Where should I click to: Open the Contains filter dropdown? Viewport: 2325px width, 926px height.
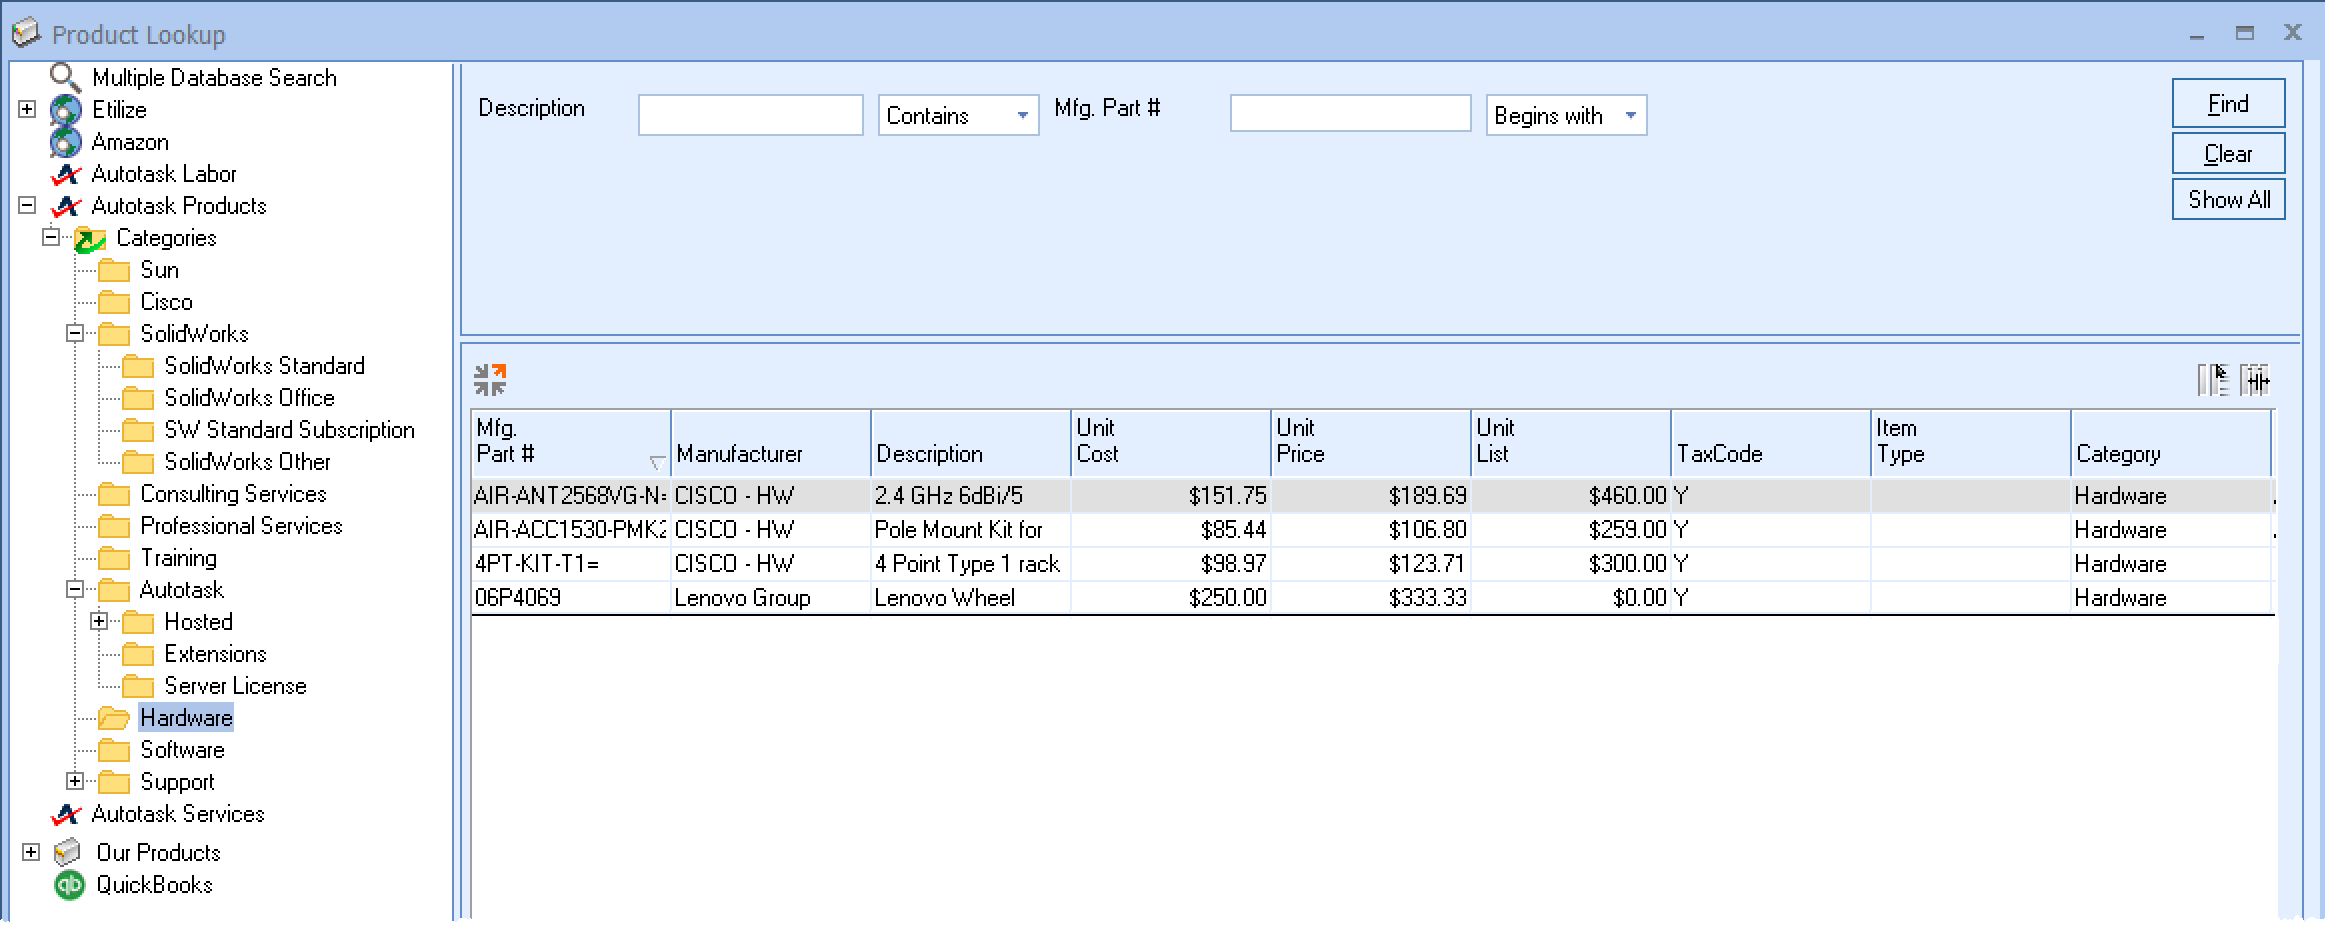(x=1022, y=116)
